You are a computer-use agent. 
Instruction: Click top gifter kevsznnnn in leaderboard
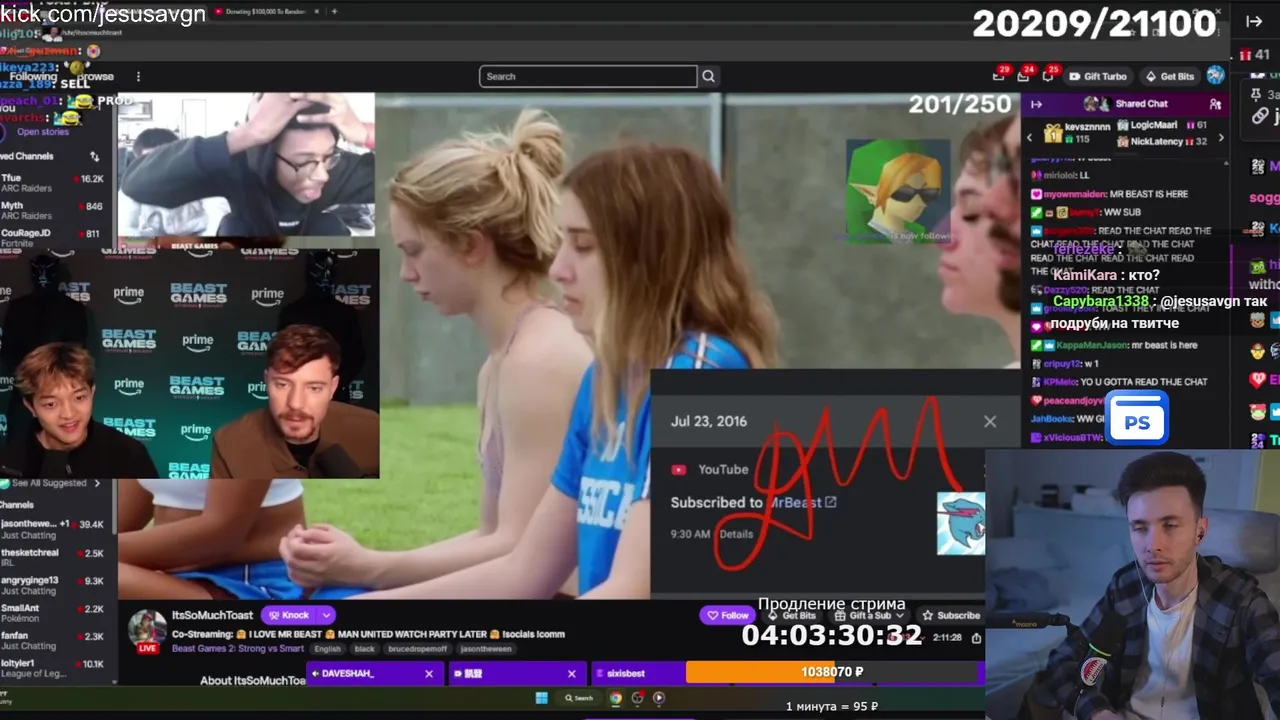[1077, 133]
